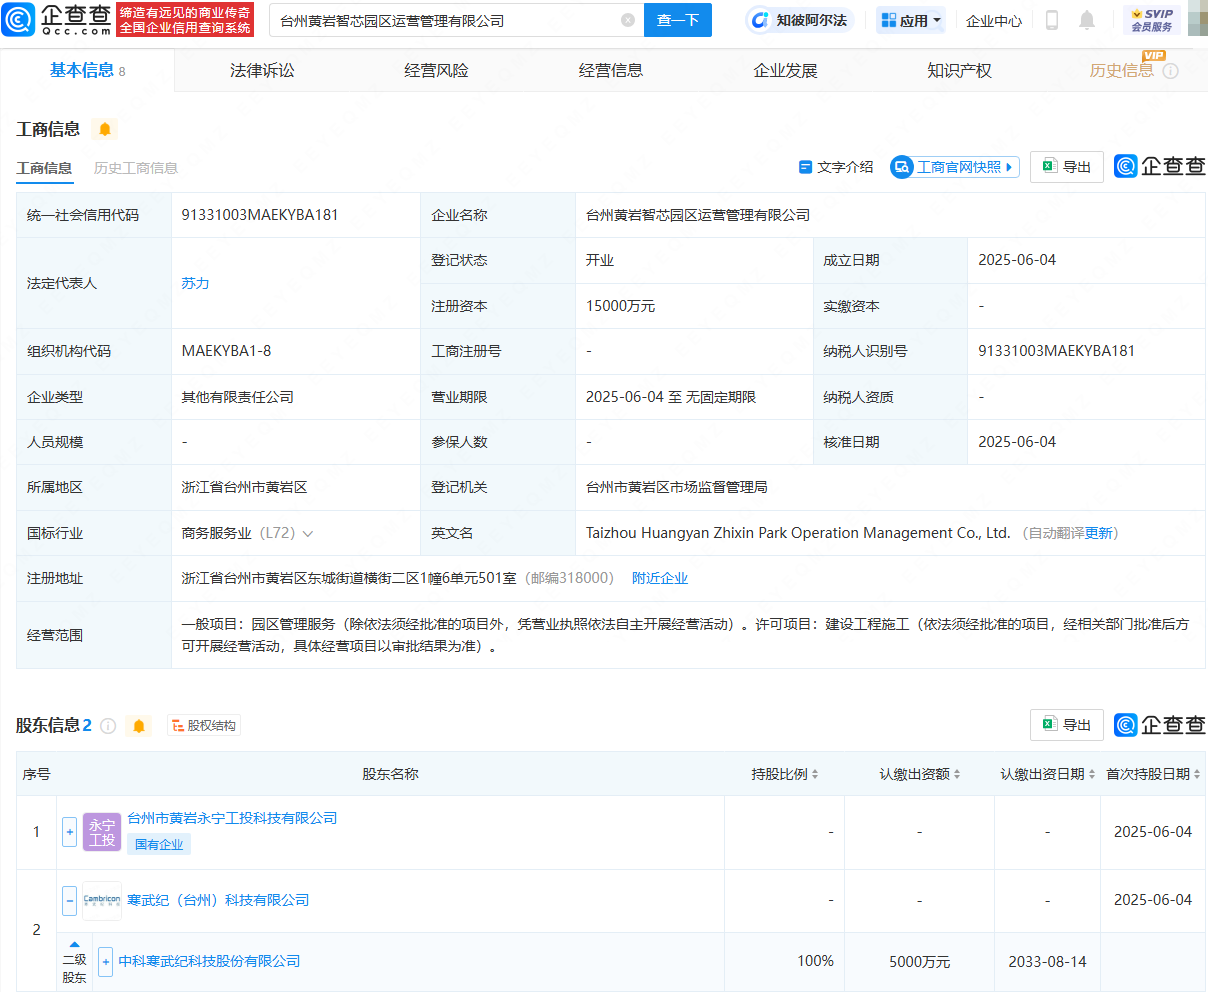Open 寒武纪（台州）科技有限公司 link
This screenshot has height=992, width=1208.
[x=218, y=900]
